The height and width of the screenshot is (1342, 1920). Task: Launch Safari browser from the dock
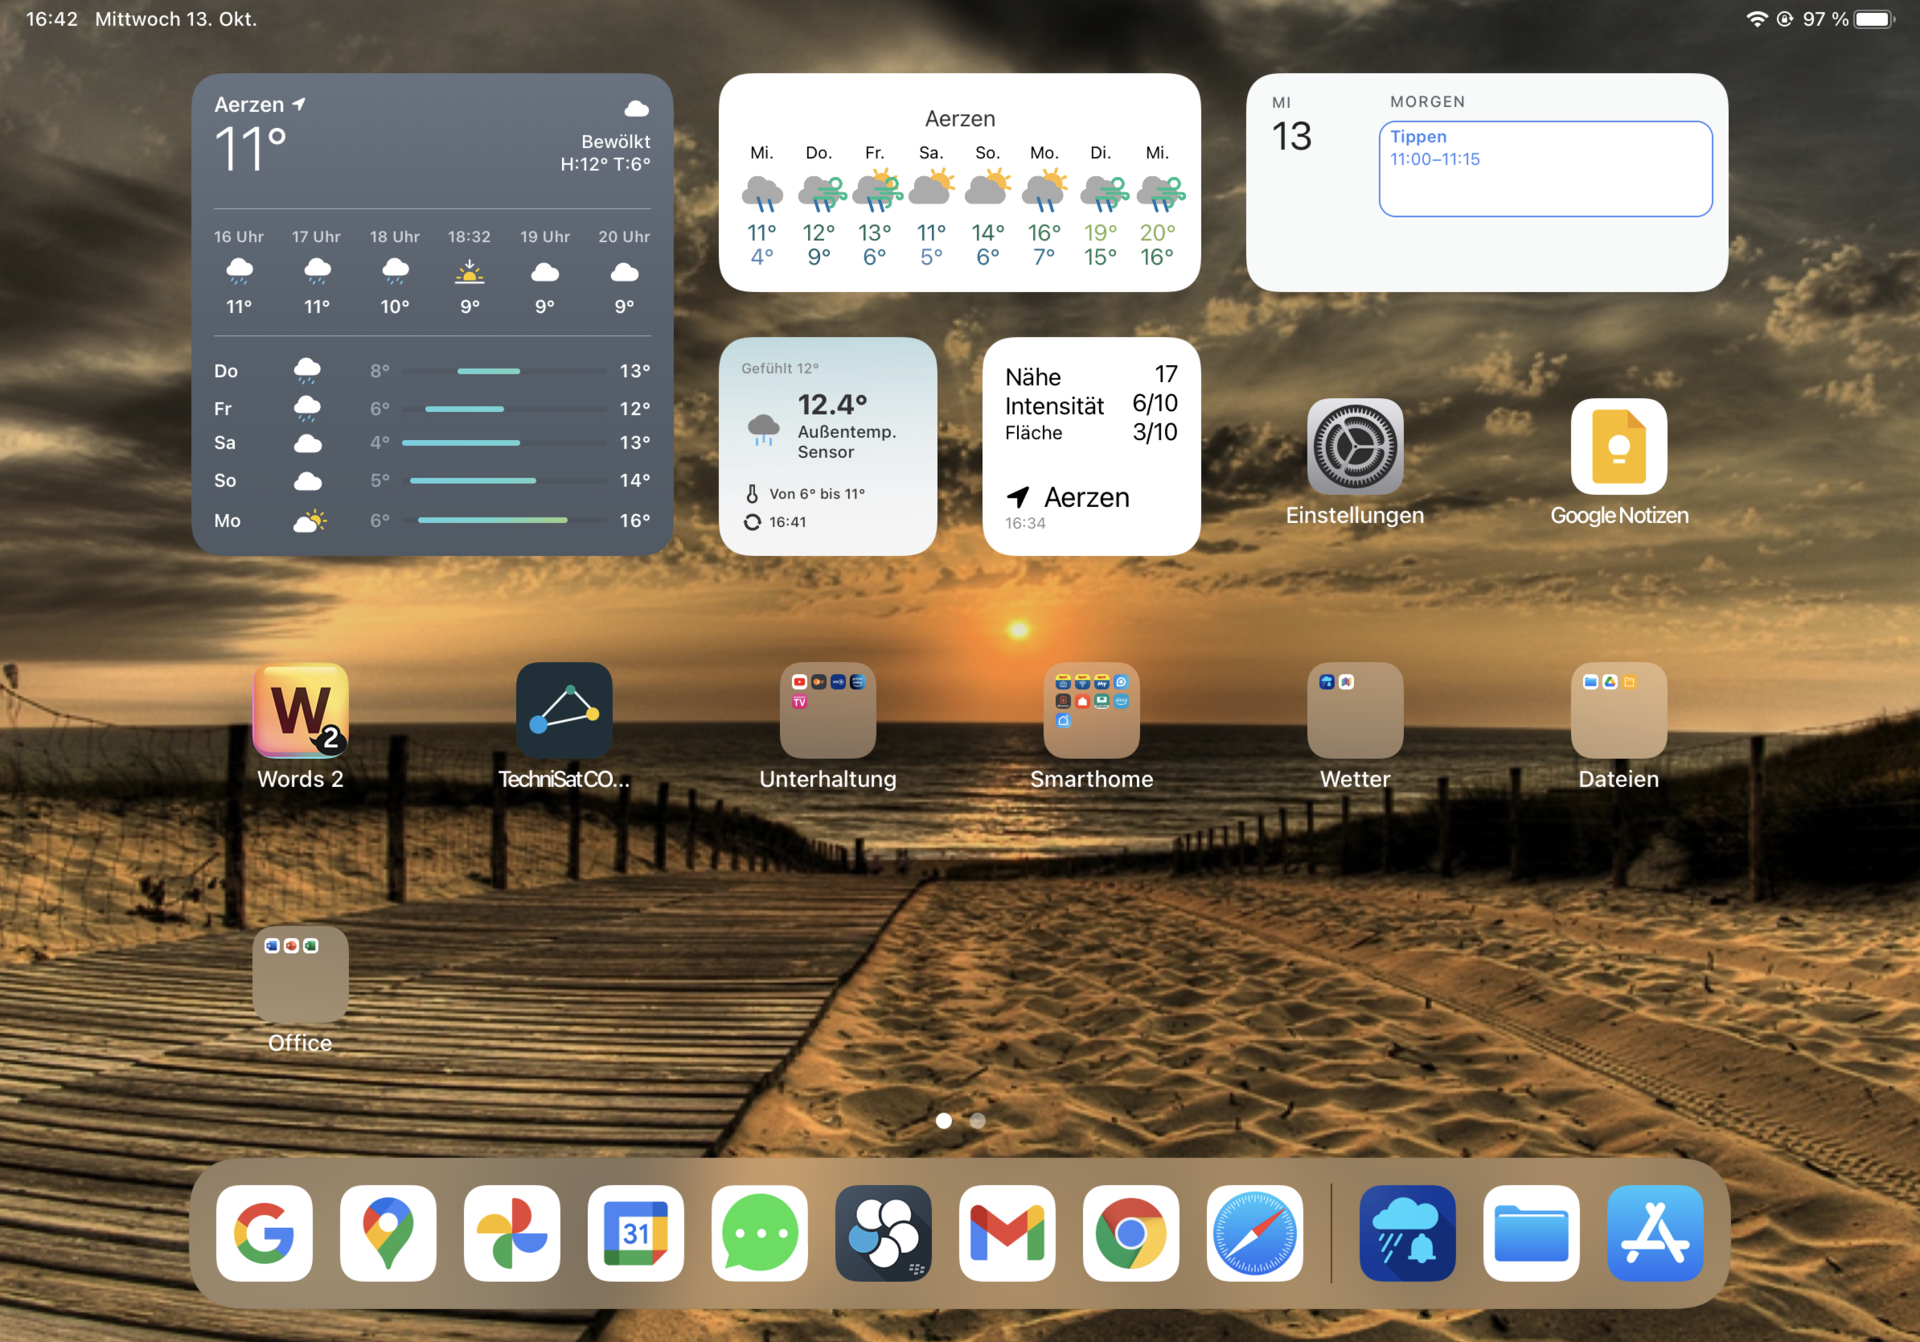1255,1233
